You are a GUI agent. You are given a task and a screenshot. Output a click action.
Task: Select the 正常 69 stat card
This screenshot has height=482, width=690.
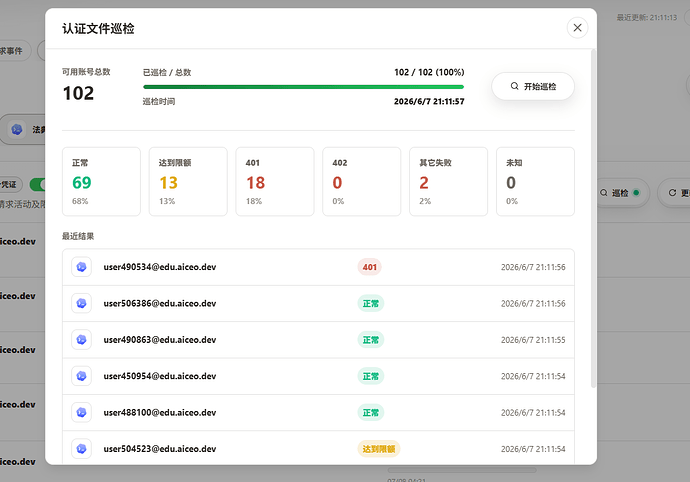(101, 181)
